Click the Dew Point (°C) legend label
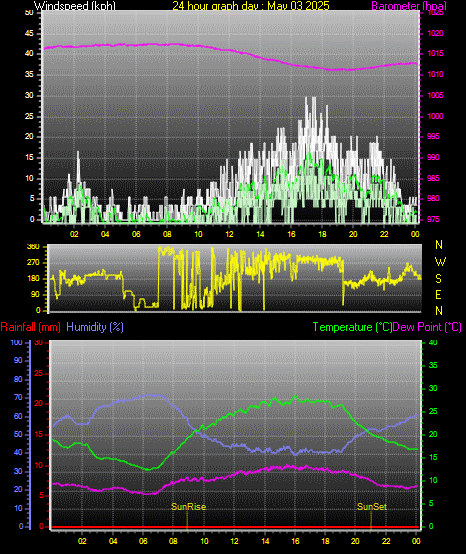 point(427,327)
